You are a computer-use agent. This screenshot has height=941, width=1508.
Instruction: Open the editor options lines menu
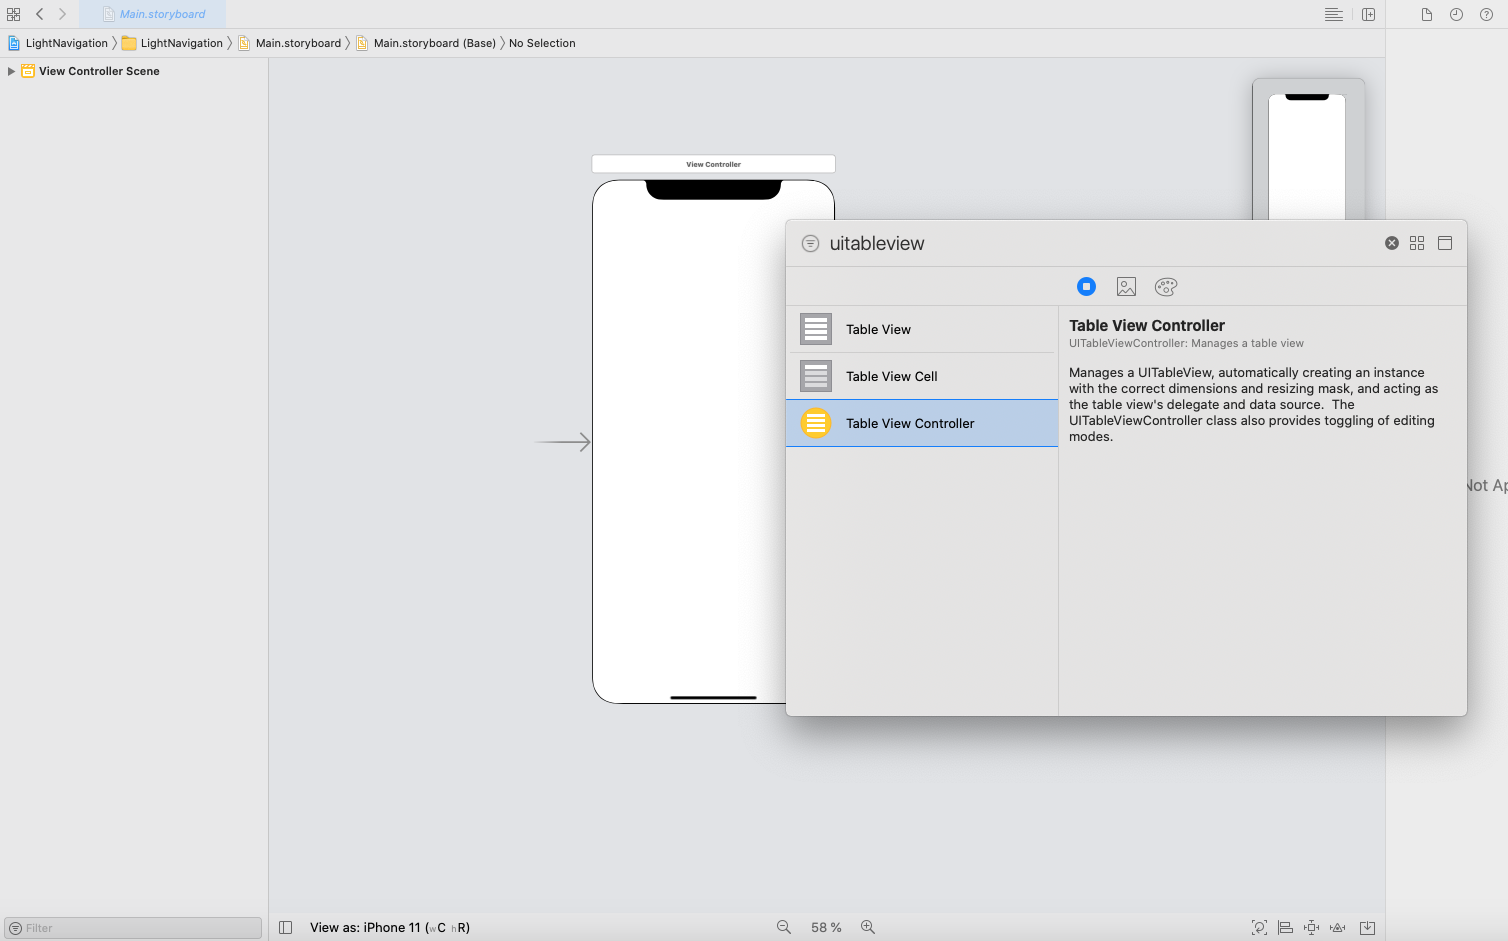1333,14
